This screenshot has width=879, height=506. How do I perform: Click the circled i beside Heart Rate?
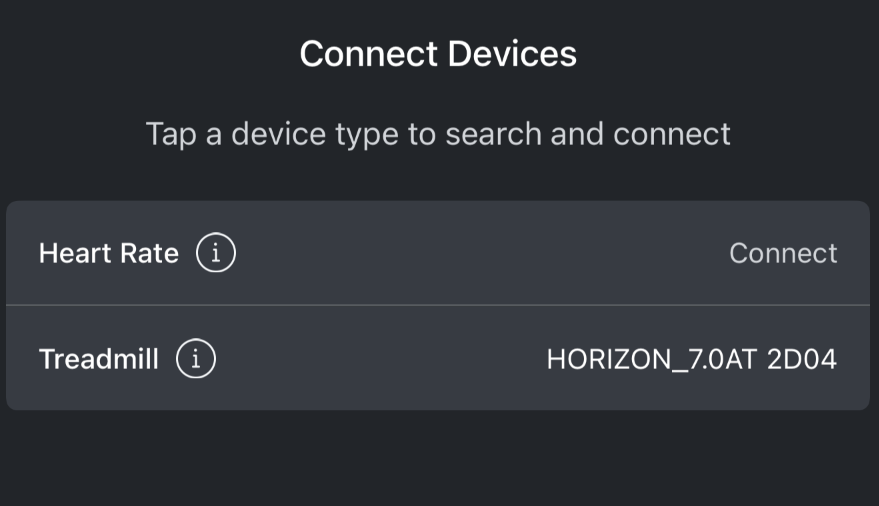[x=216, y=253]
